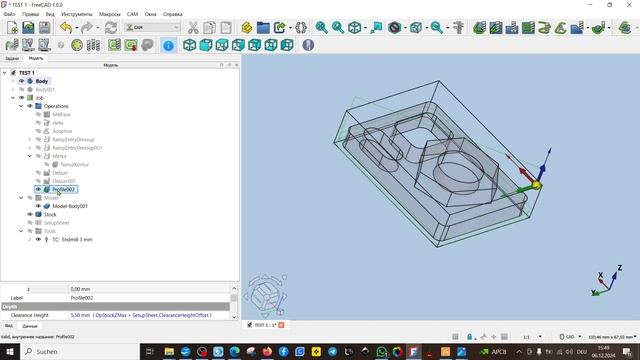Screen dimensions: 640x360
Task: Open the Правка menu
Action: pyautogui.click(x=31, y=14)
